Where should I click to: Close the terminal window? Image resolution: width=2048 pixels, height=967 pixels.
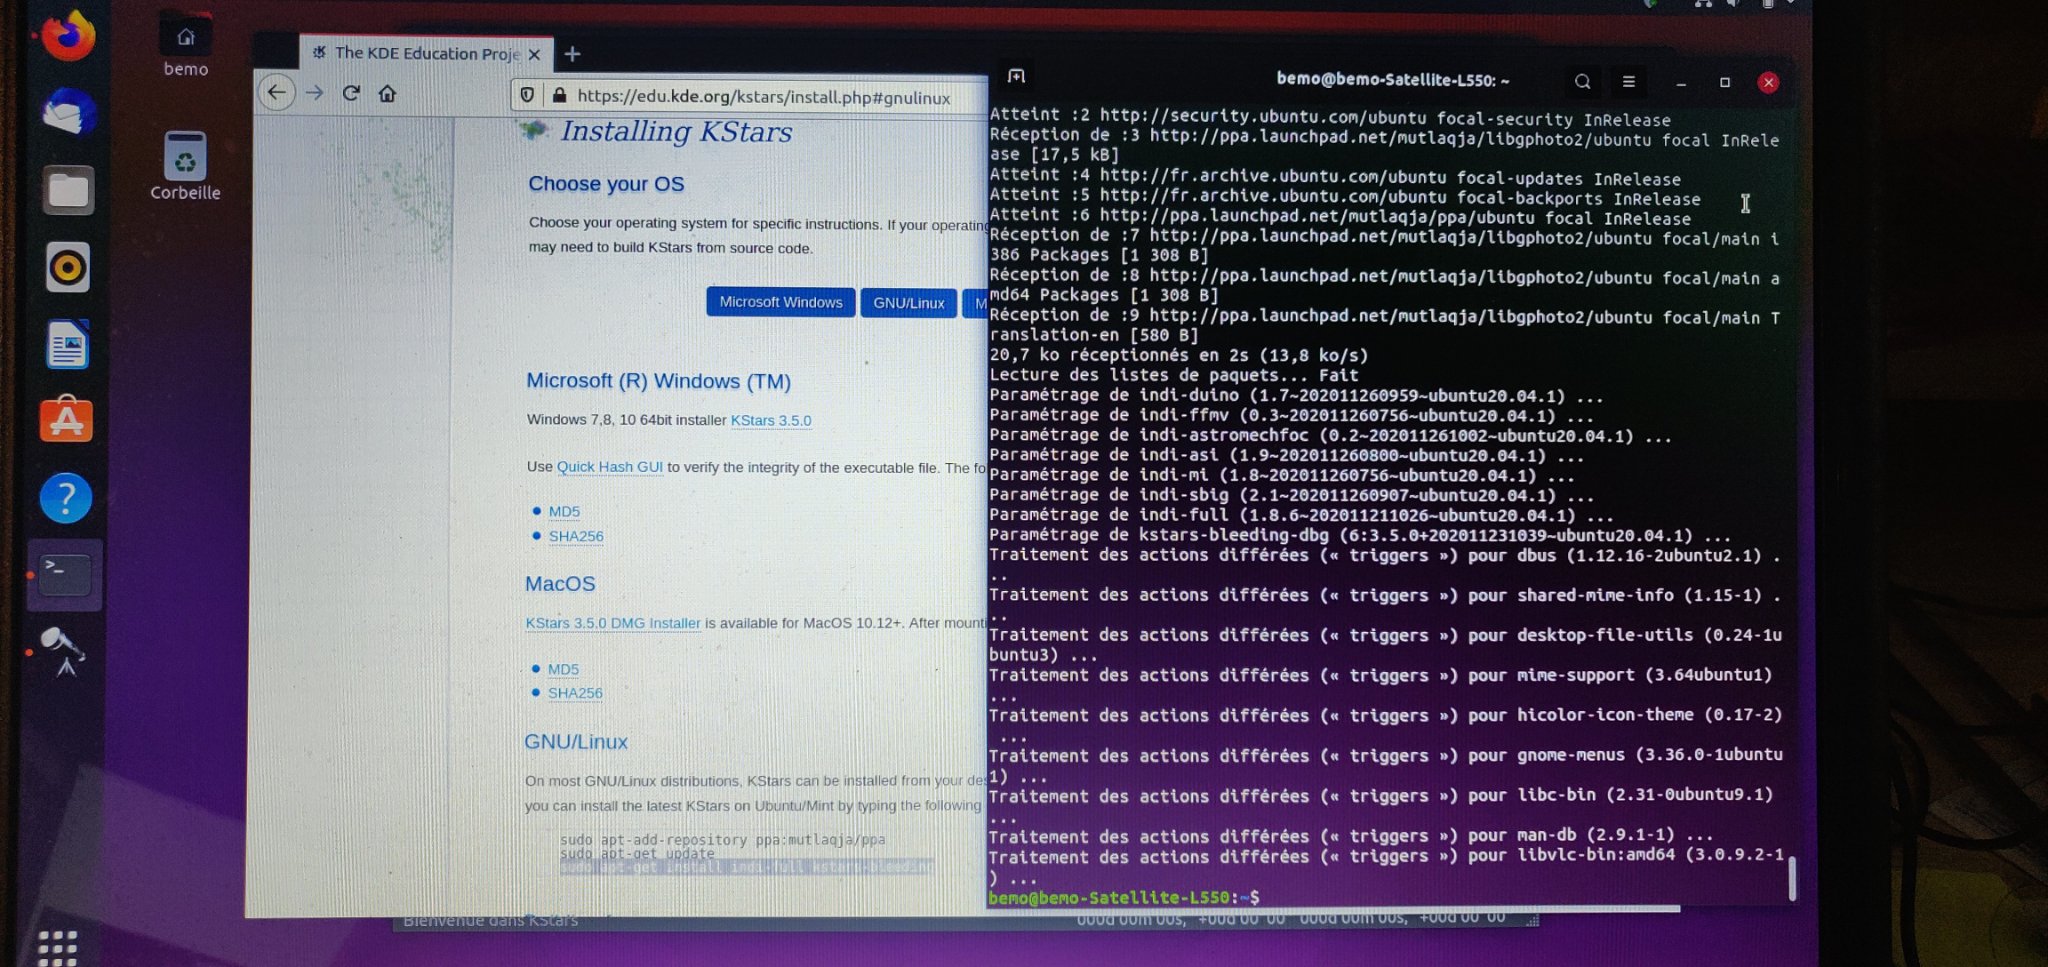coord(1768,83)
